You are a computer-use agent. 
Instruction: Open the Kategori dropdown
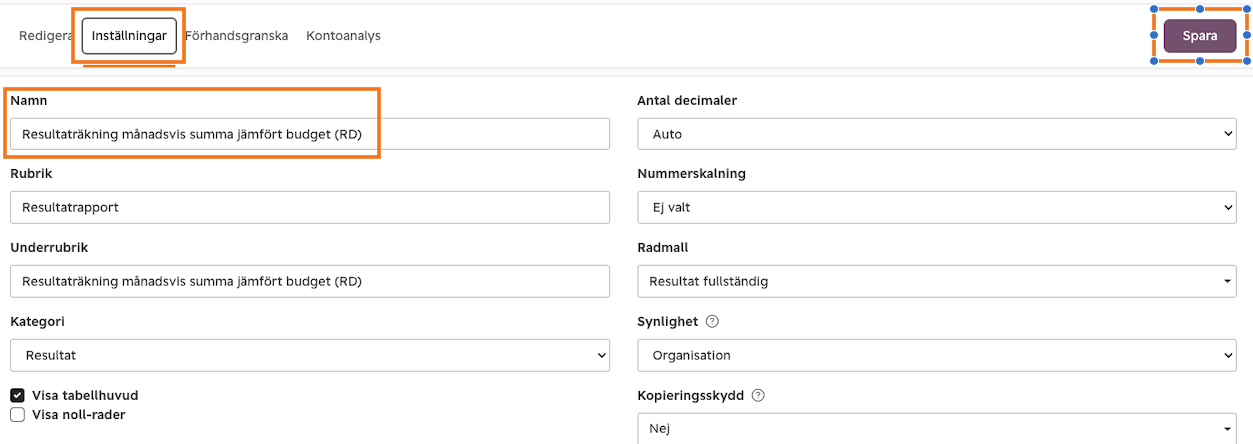click(x=310, y=355)
